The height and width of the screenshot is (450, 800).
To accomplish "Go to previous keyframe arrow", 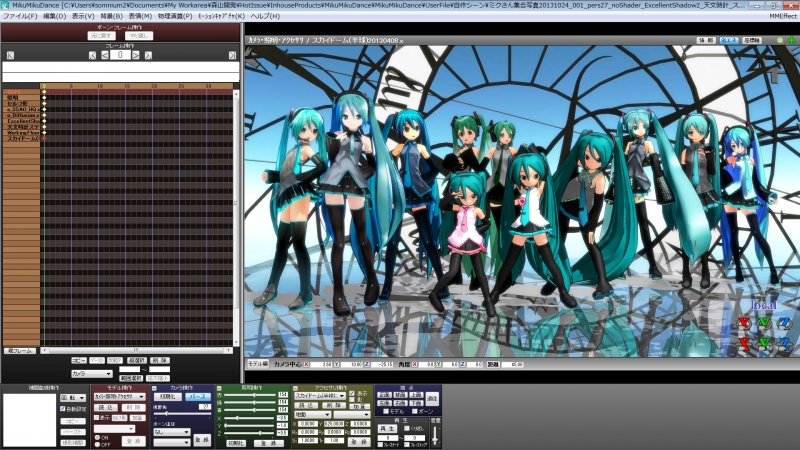I will (92, 55).
